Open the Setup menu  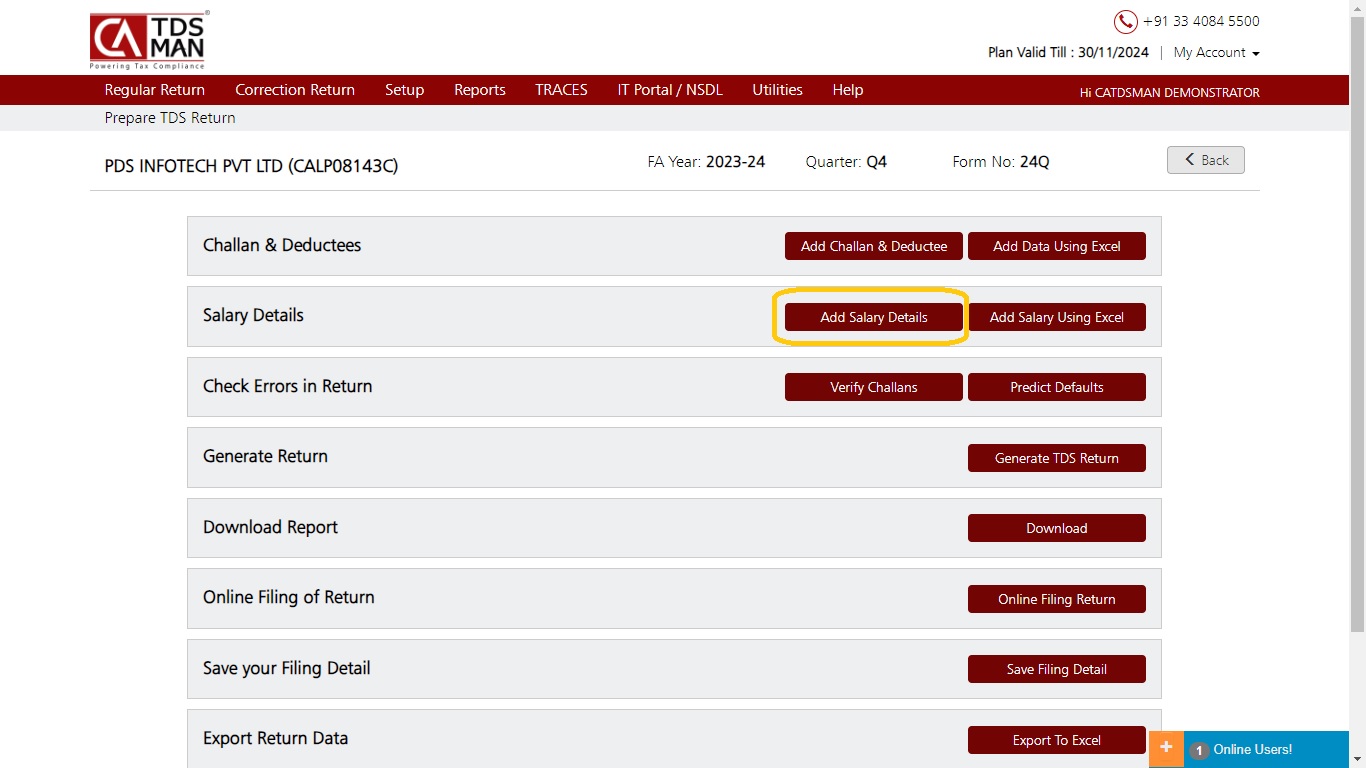404,90
